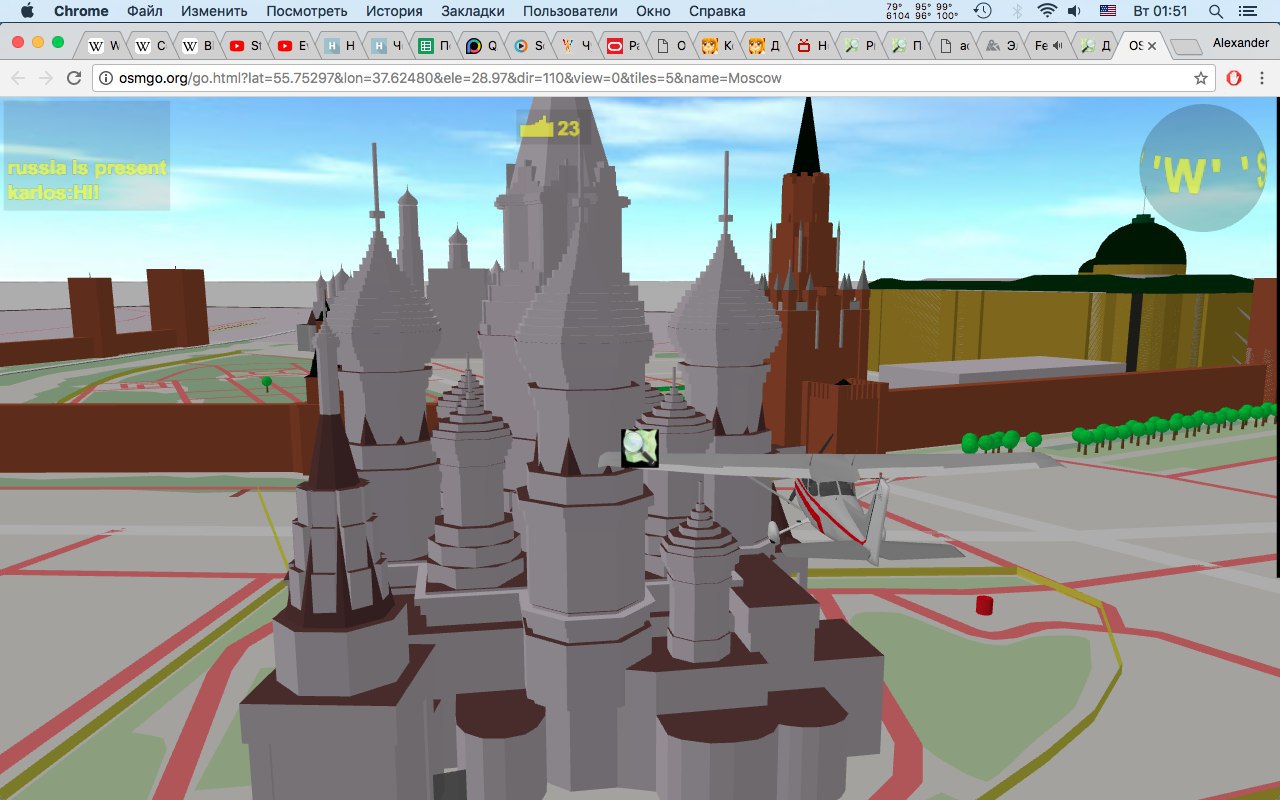Switch to the tab labeled Pa
The width and height of the screenshot is (1280, 800).
(623, 45)
